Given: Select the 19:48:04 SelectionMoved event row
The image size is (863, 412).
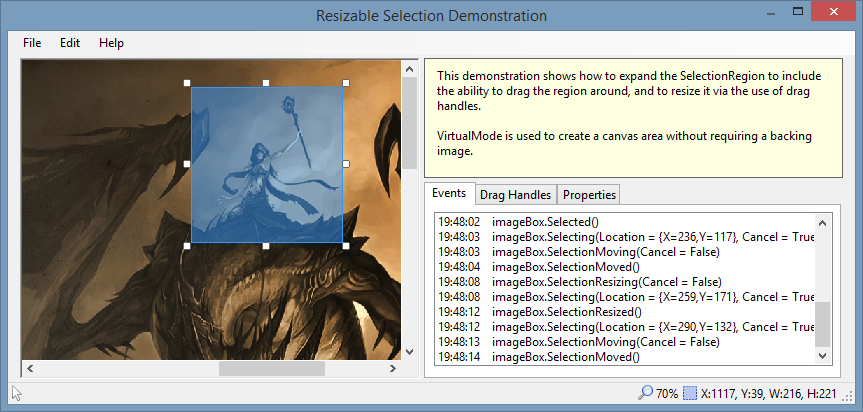Looking at the screenshot, I should [x=625, y=267].
